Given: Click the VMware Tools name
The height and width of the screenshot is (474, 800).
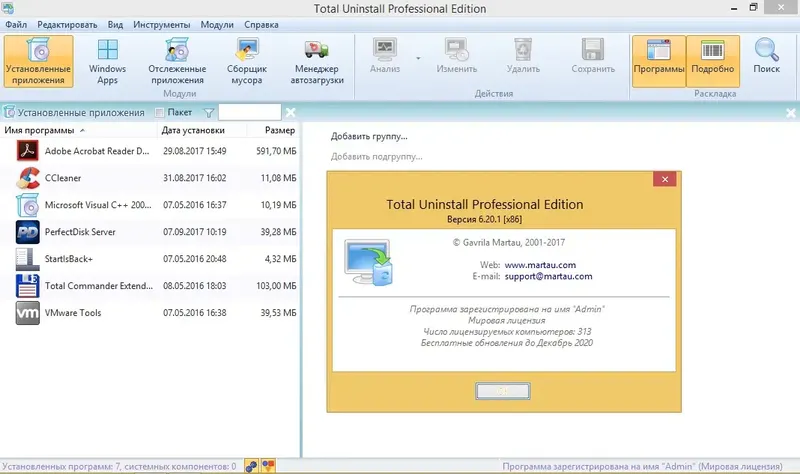Looking at the screenshot, I should (x=73, y=313).
